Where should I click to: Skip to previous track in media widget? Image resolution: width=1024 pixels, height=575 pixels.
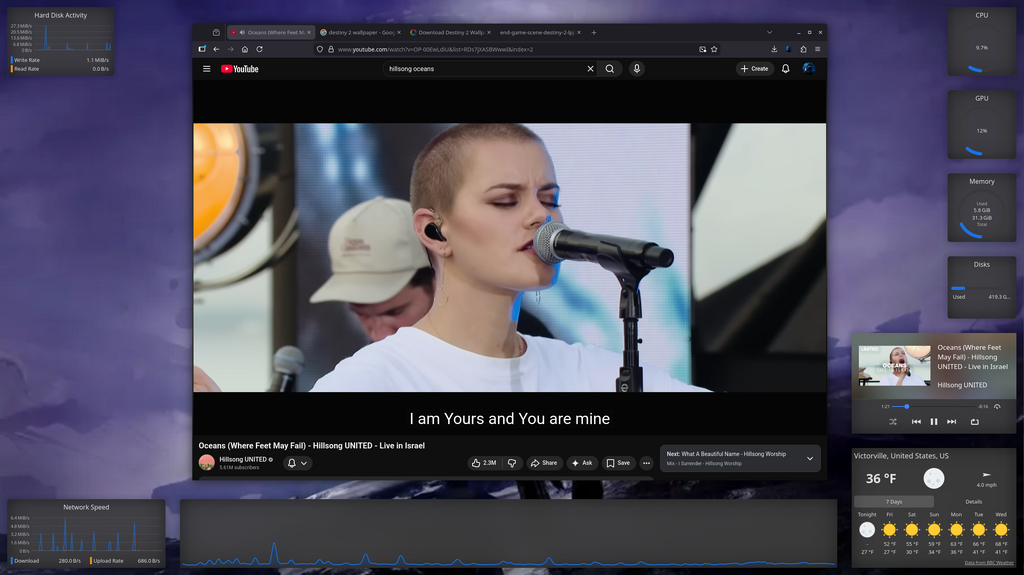[916, 422]
